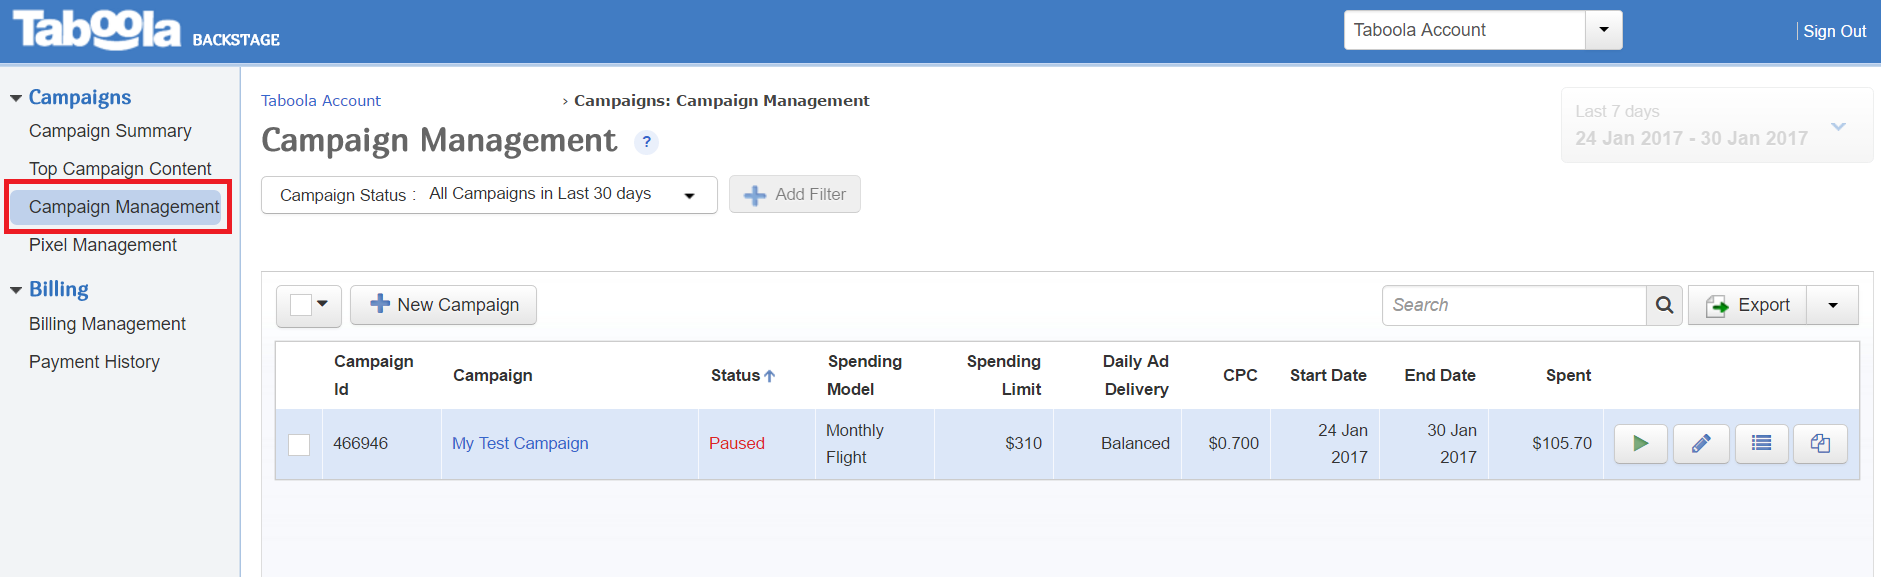Open campaign inventory list icon
Screen dimensions: 1881x577
1761,443
